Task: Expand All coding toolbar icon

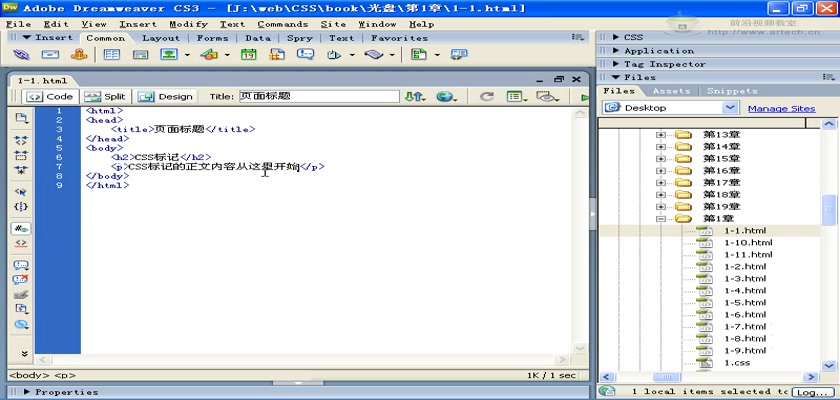Action: coord(21,170)
